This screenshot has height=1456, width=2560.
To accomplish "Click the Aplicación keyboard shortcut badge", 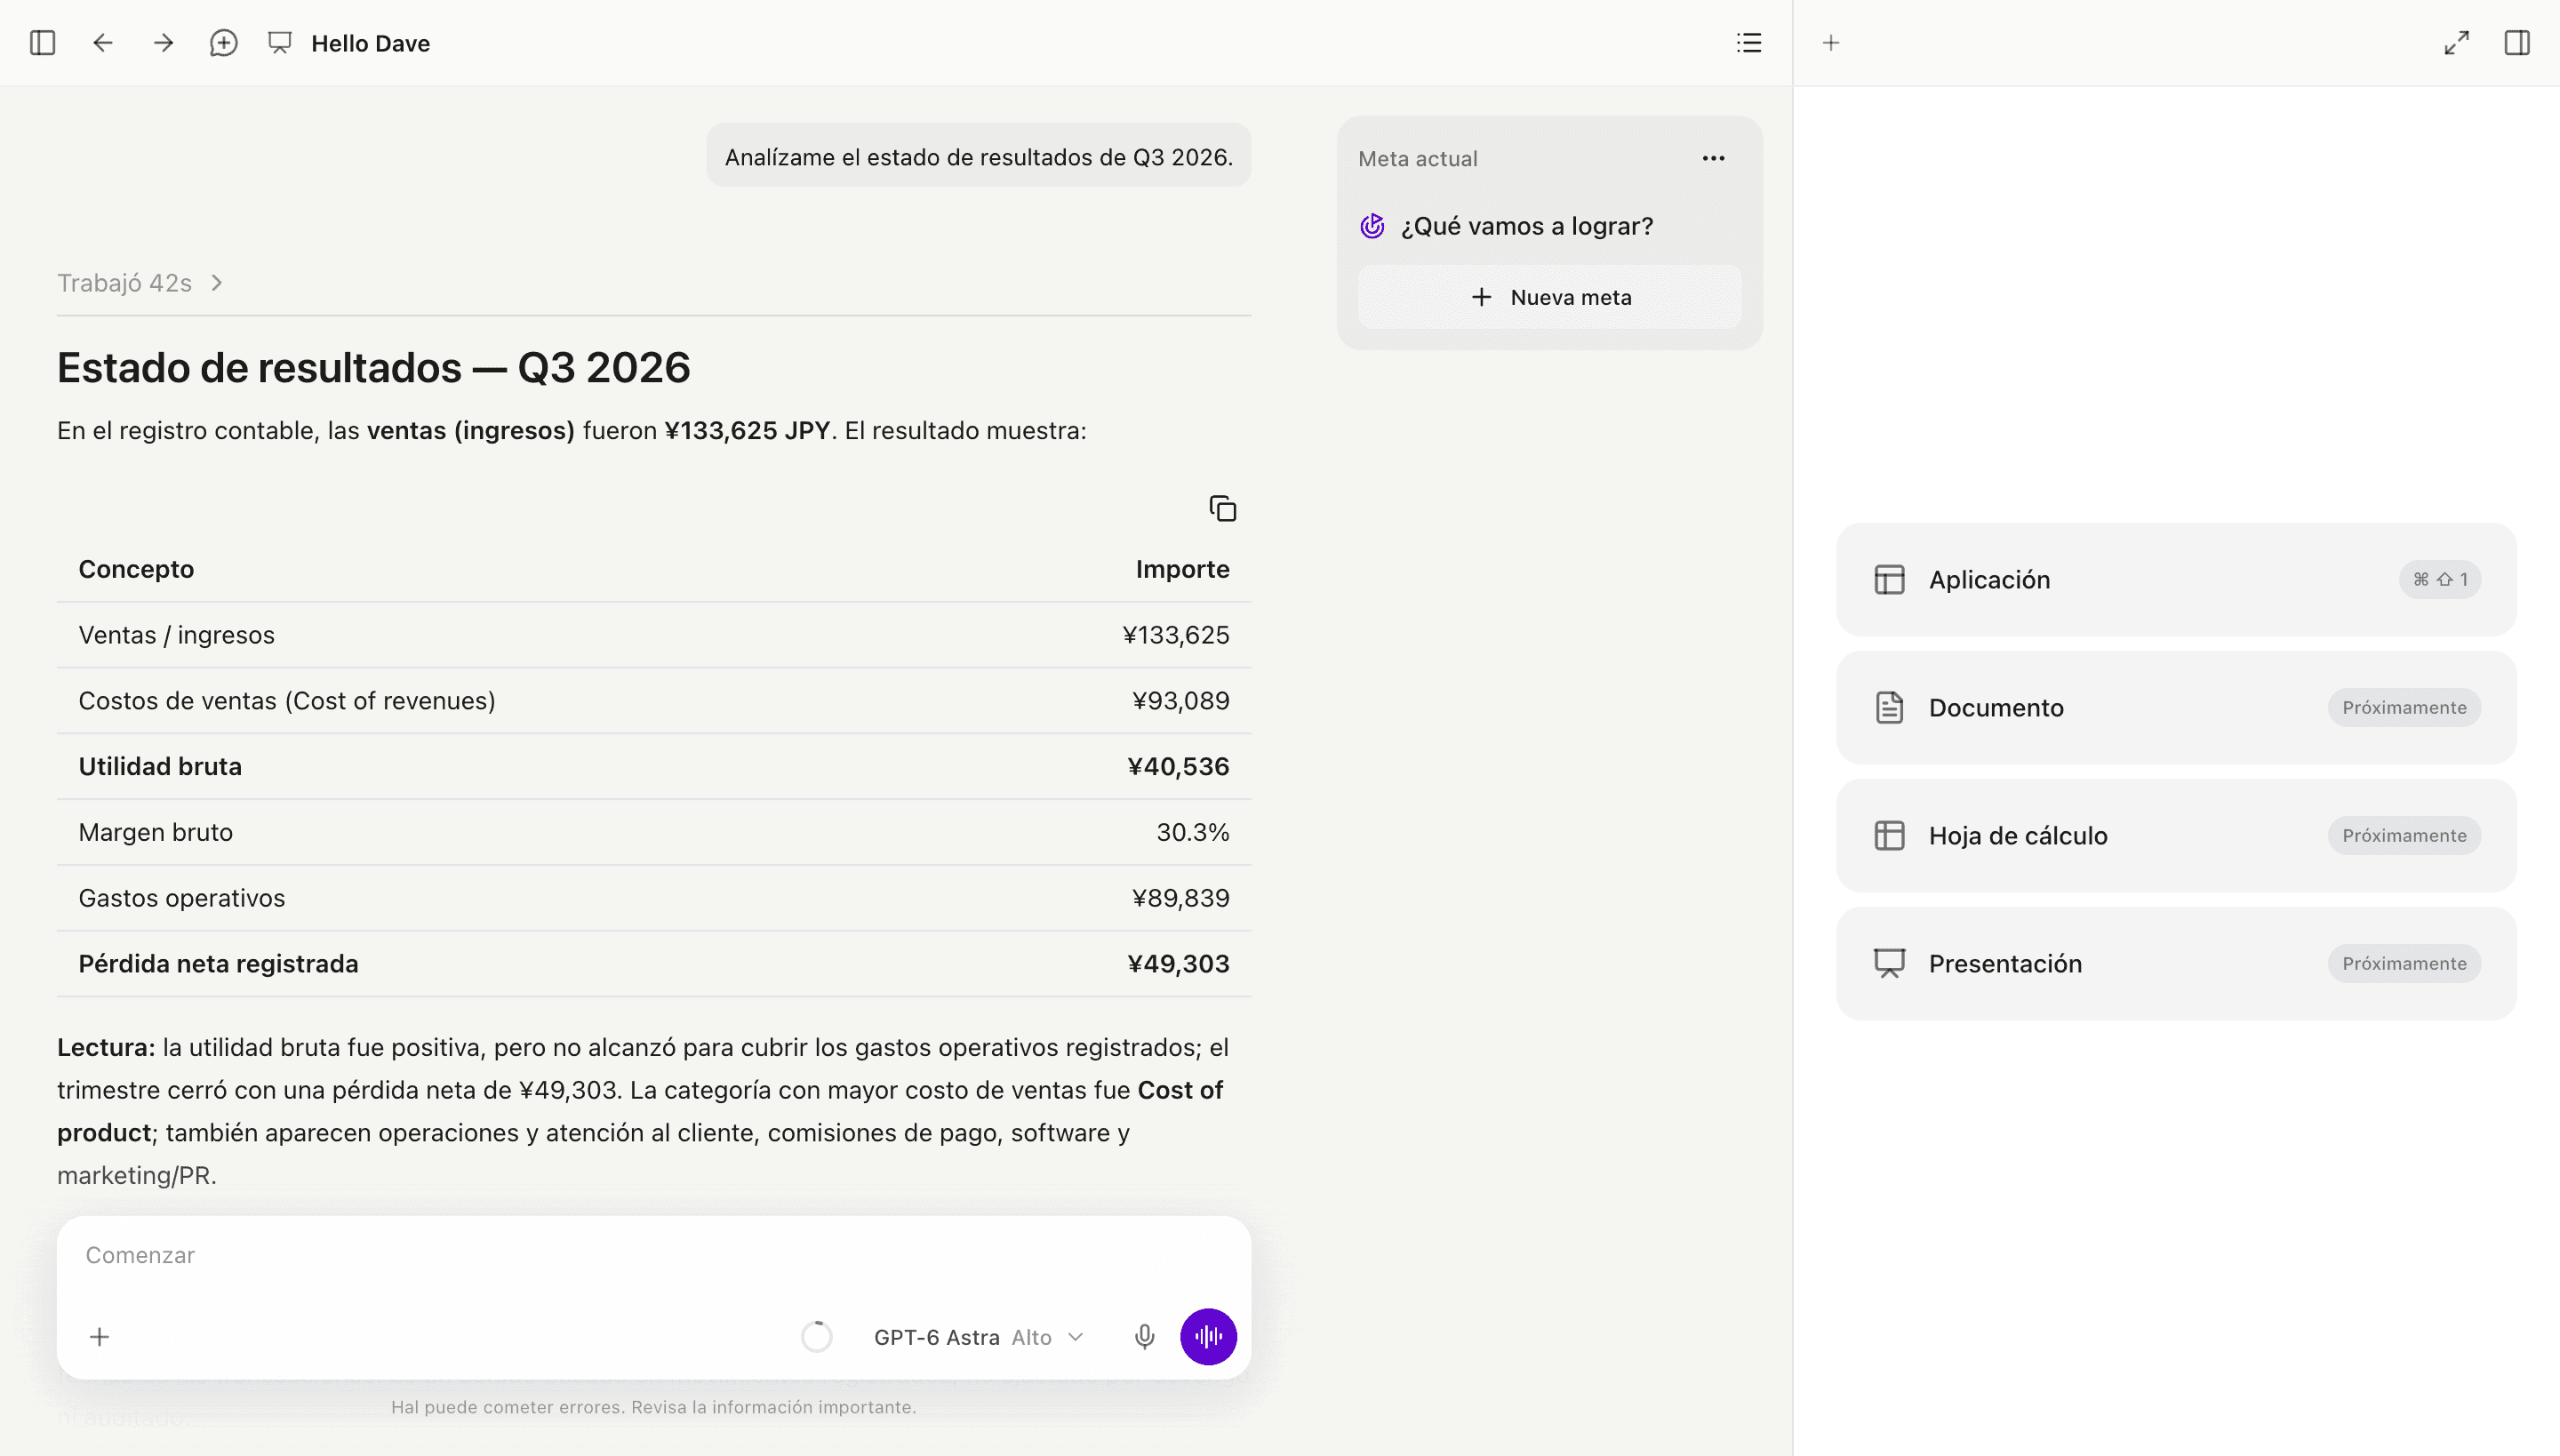I will tap(2439, 580).
